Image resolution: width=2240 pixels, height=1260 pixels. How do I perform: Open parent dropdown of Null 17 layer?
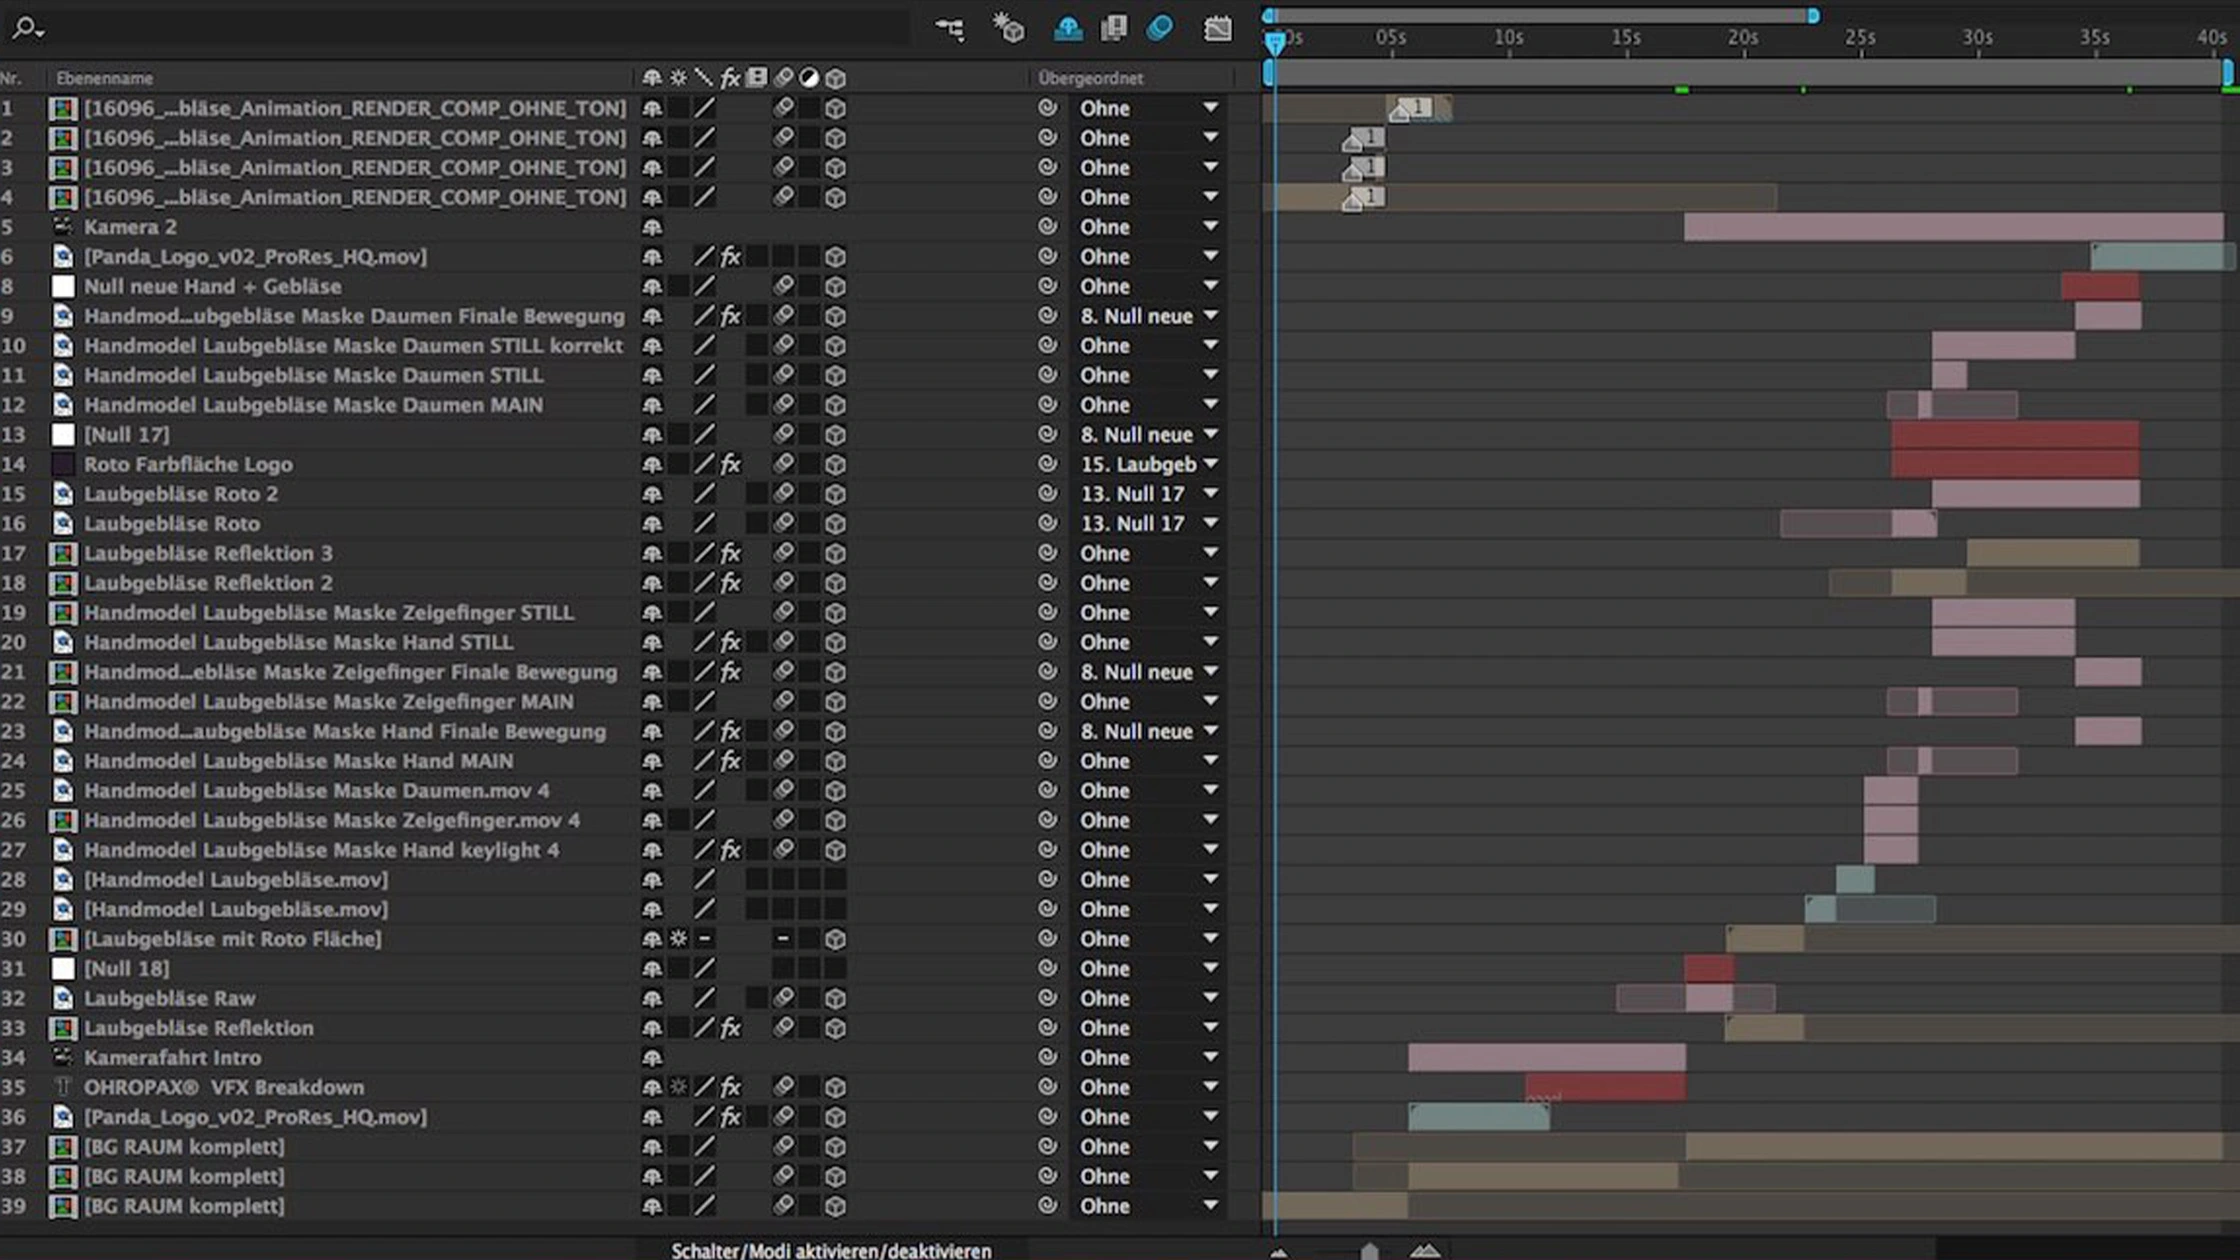click(x=1148, y=435)
